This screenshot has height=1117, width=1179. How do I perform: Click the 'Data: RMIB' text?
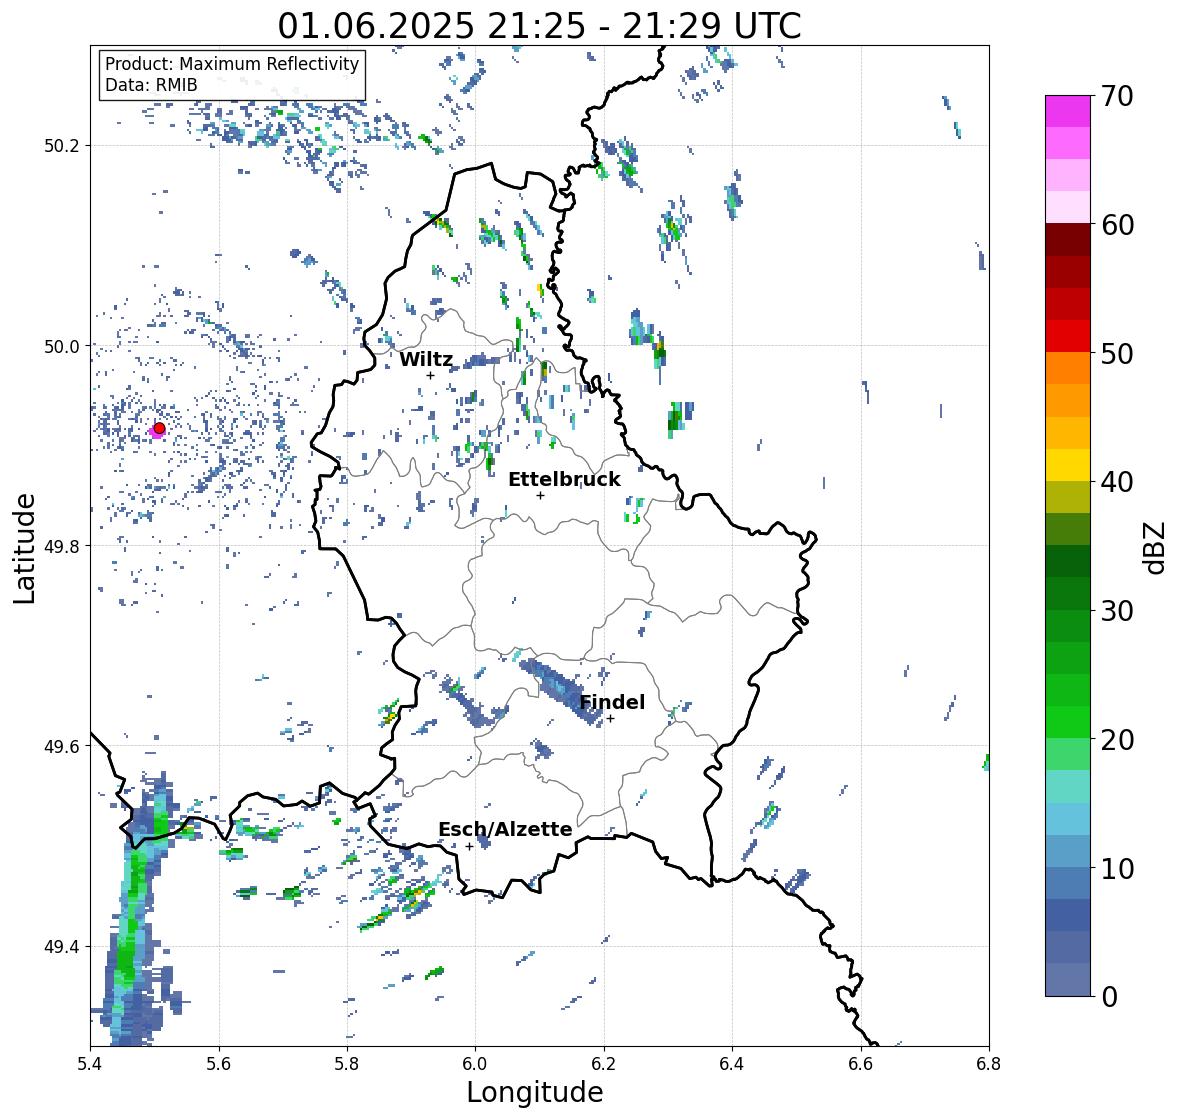coord(151,85)
